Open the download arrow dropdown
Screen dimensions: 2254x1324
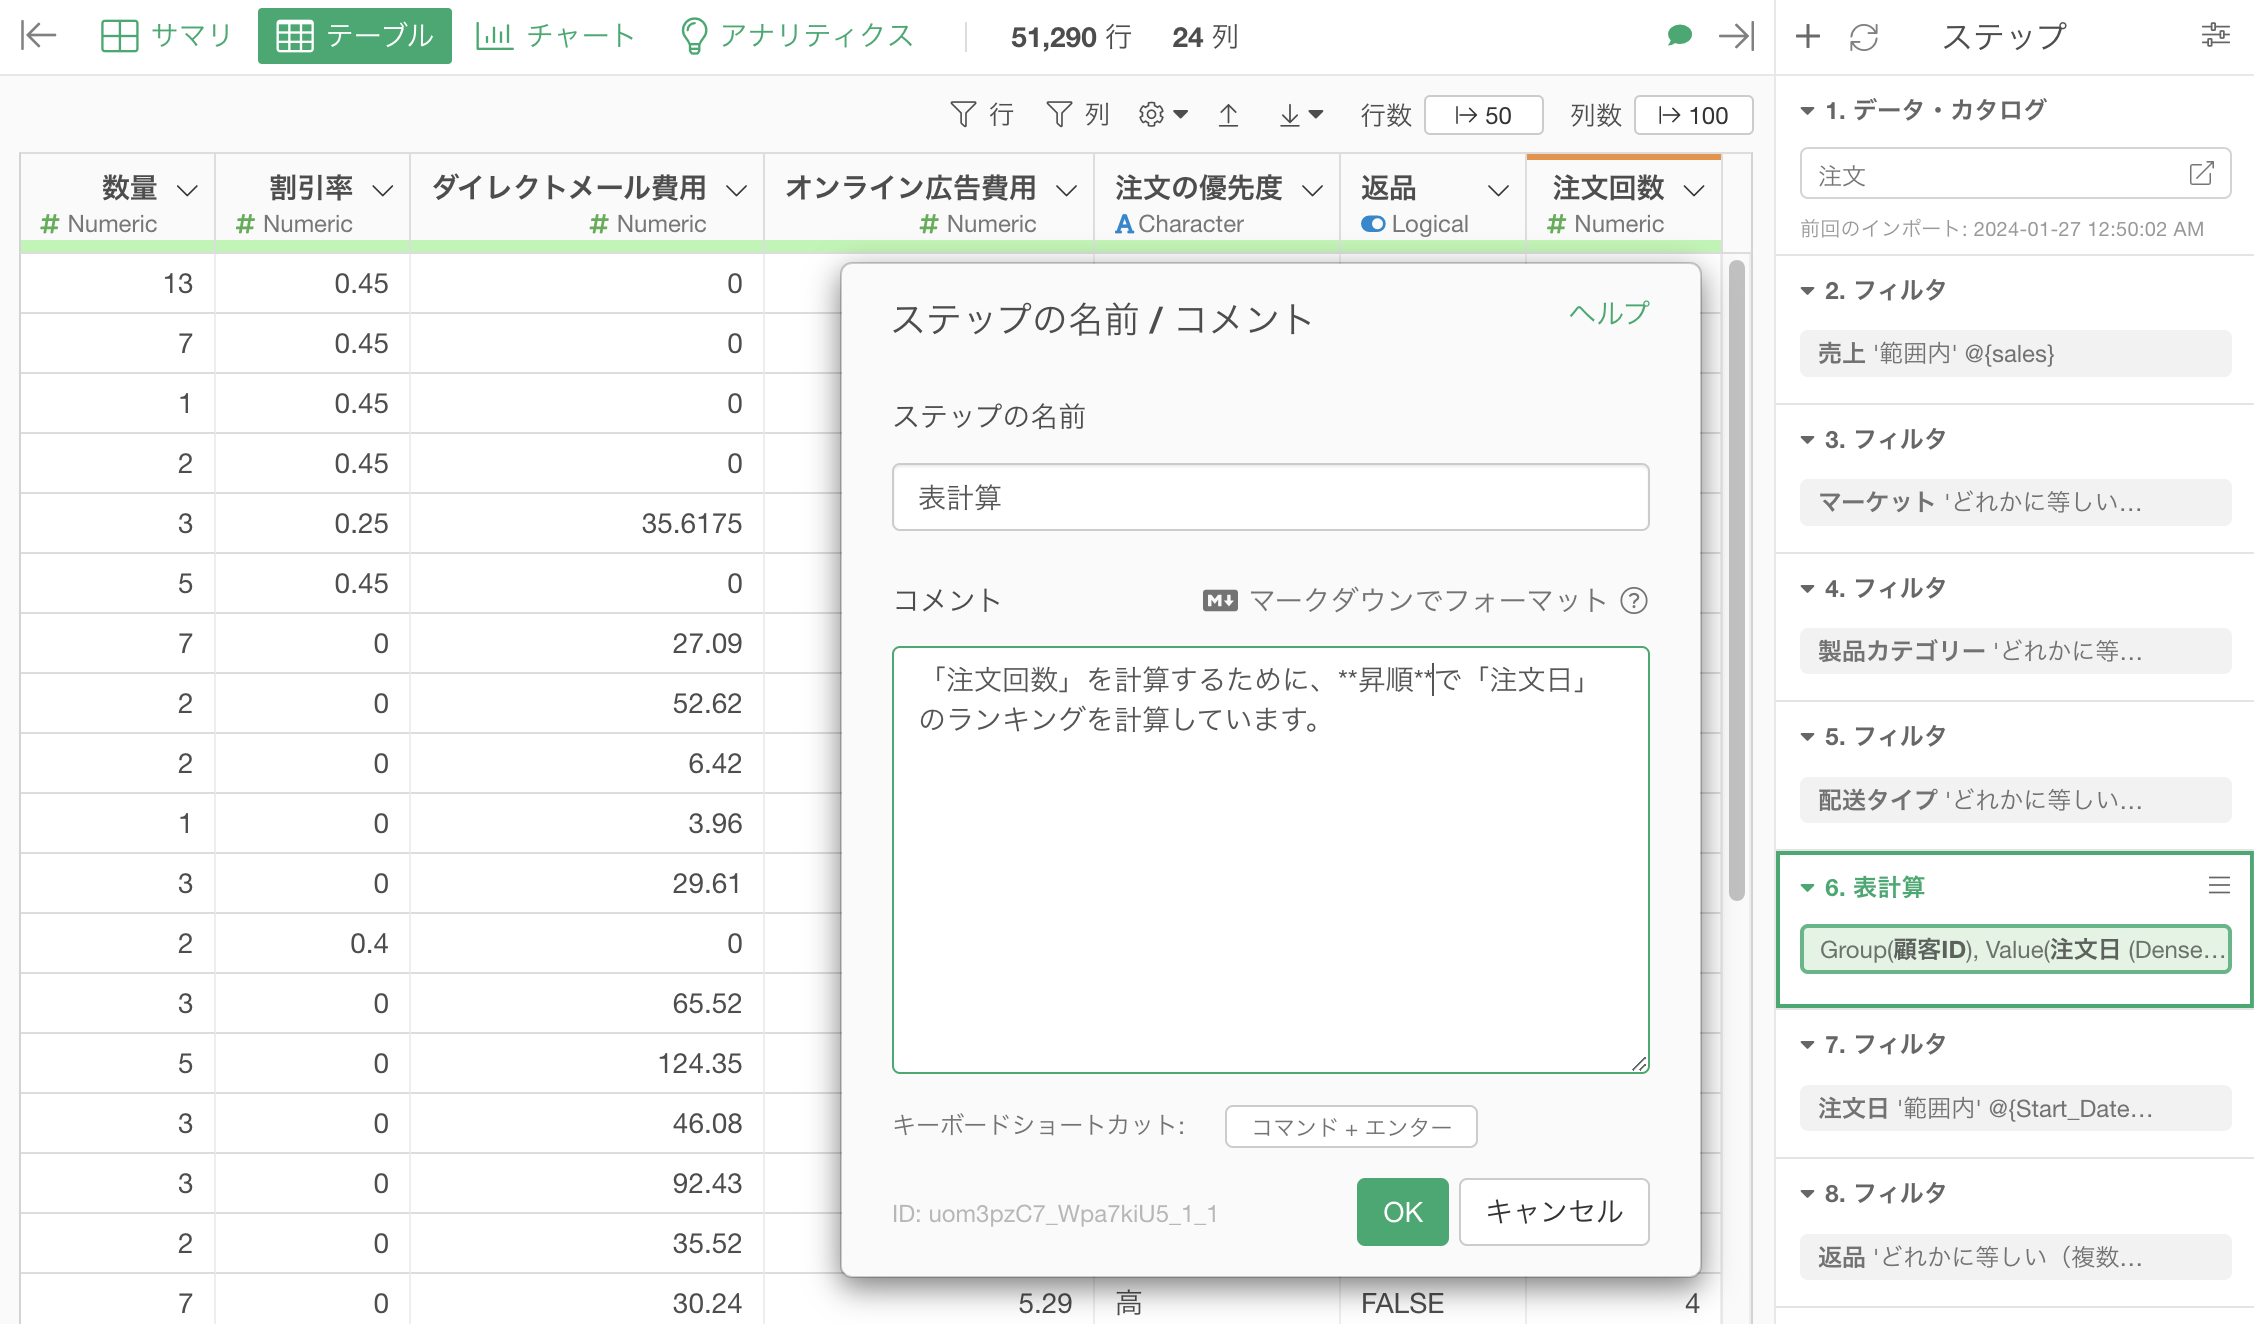pyautogui.click(x=1301, y=115)
